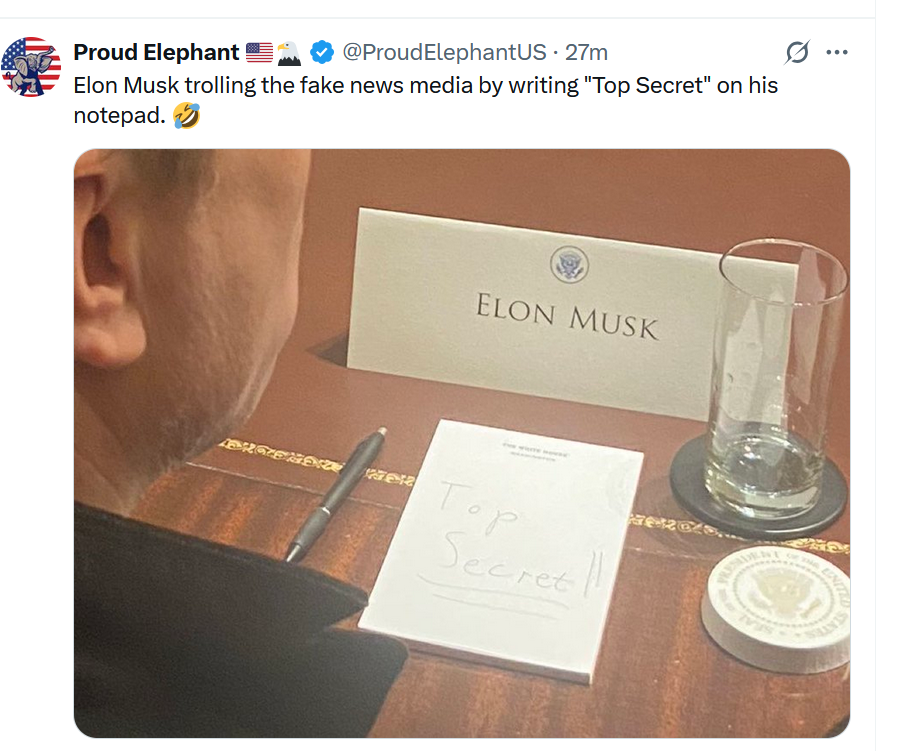Open the Proud Elephant profile avatar
The height and width of the screenshot is (751, 914).
(31, 66)
